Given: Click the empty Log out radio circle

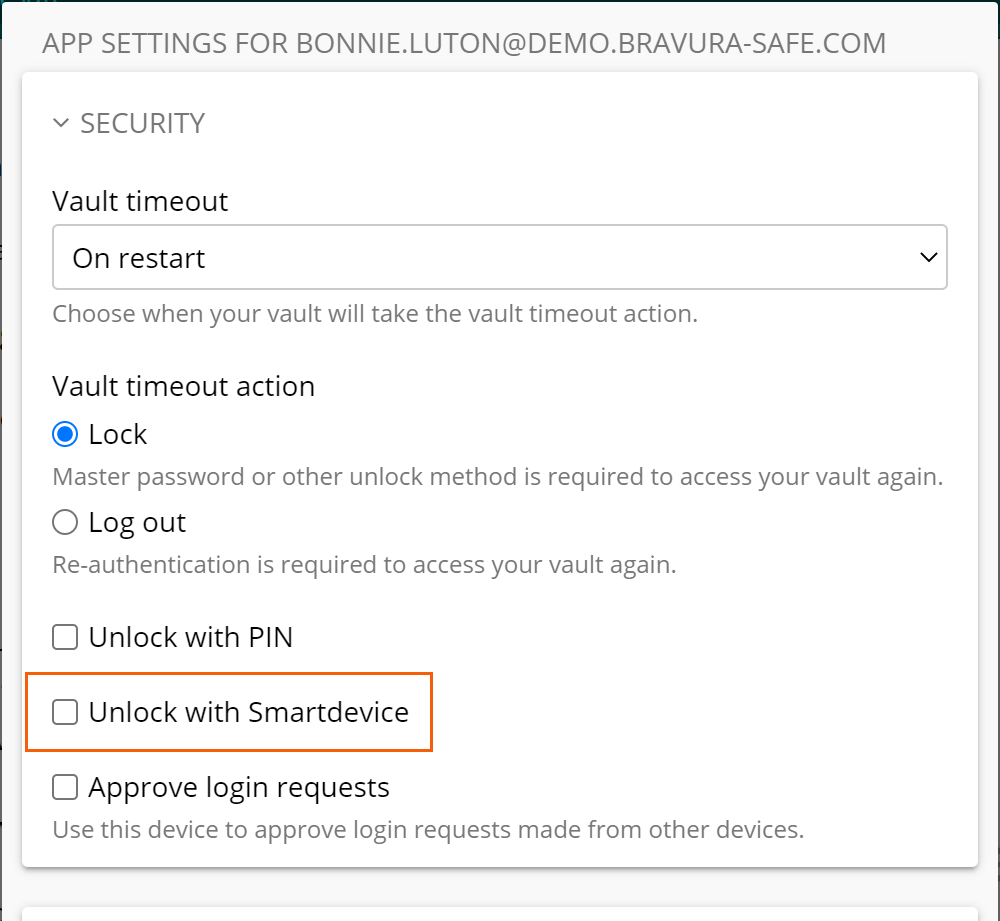Looking at the screenshot, I should [64, 521].
